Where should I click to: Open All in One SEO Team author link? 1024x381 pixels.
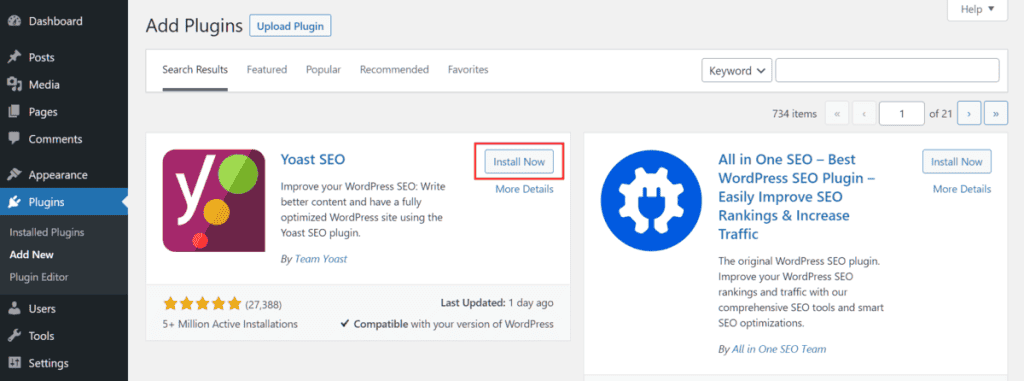click(x=779, y=349)
